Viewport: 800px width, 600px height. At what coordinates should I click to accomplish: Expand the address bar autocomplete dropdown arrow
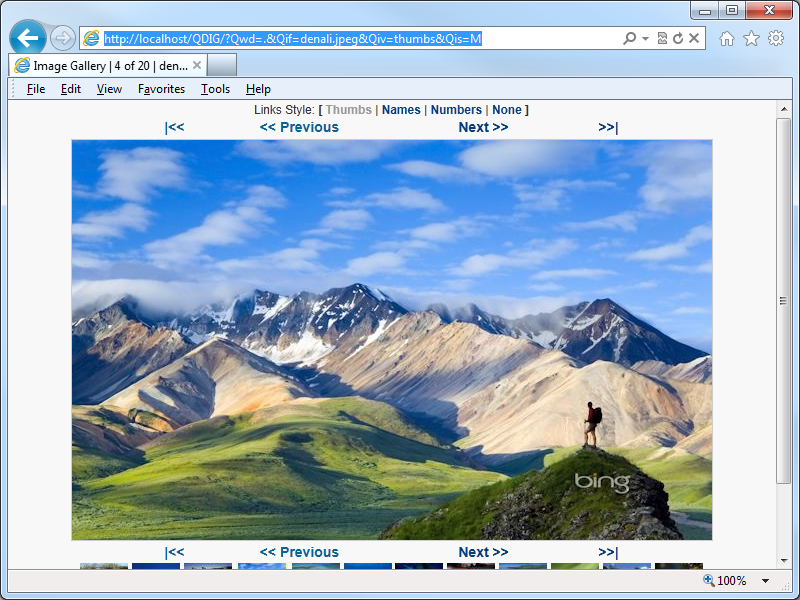[645, 38]
